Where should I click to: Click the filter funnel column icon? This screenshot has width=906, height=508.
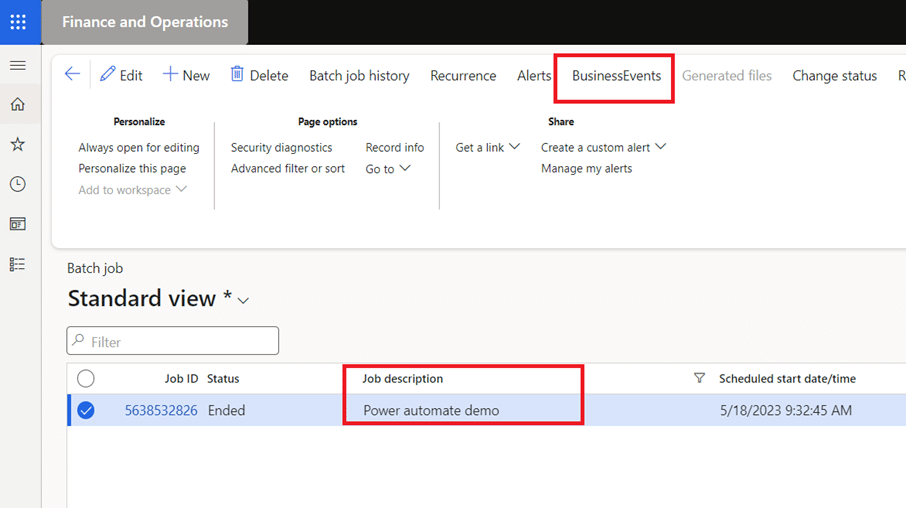699,378
